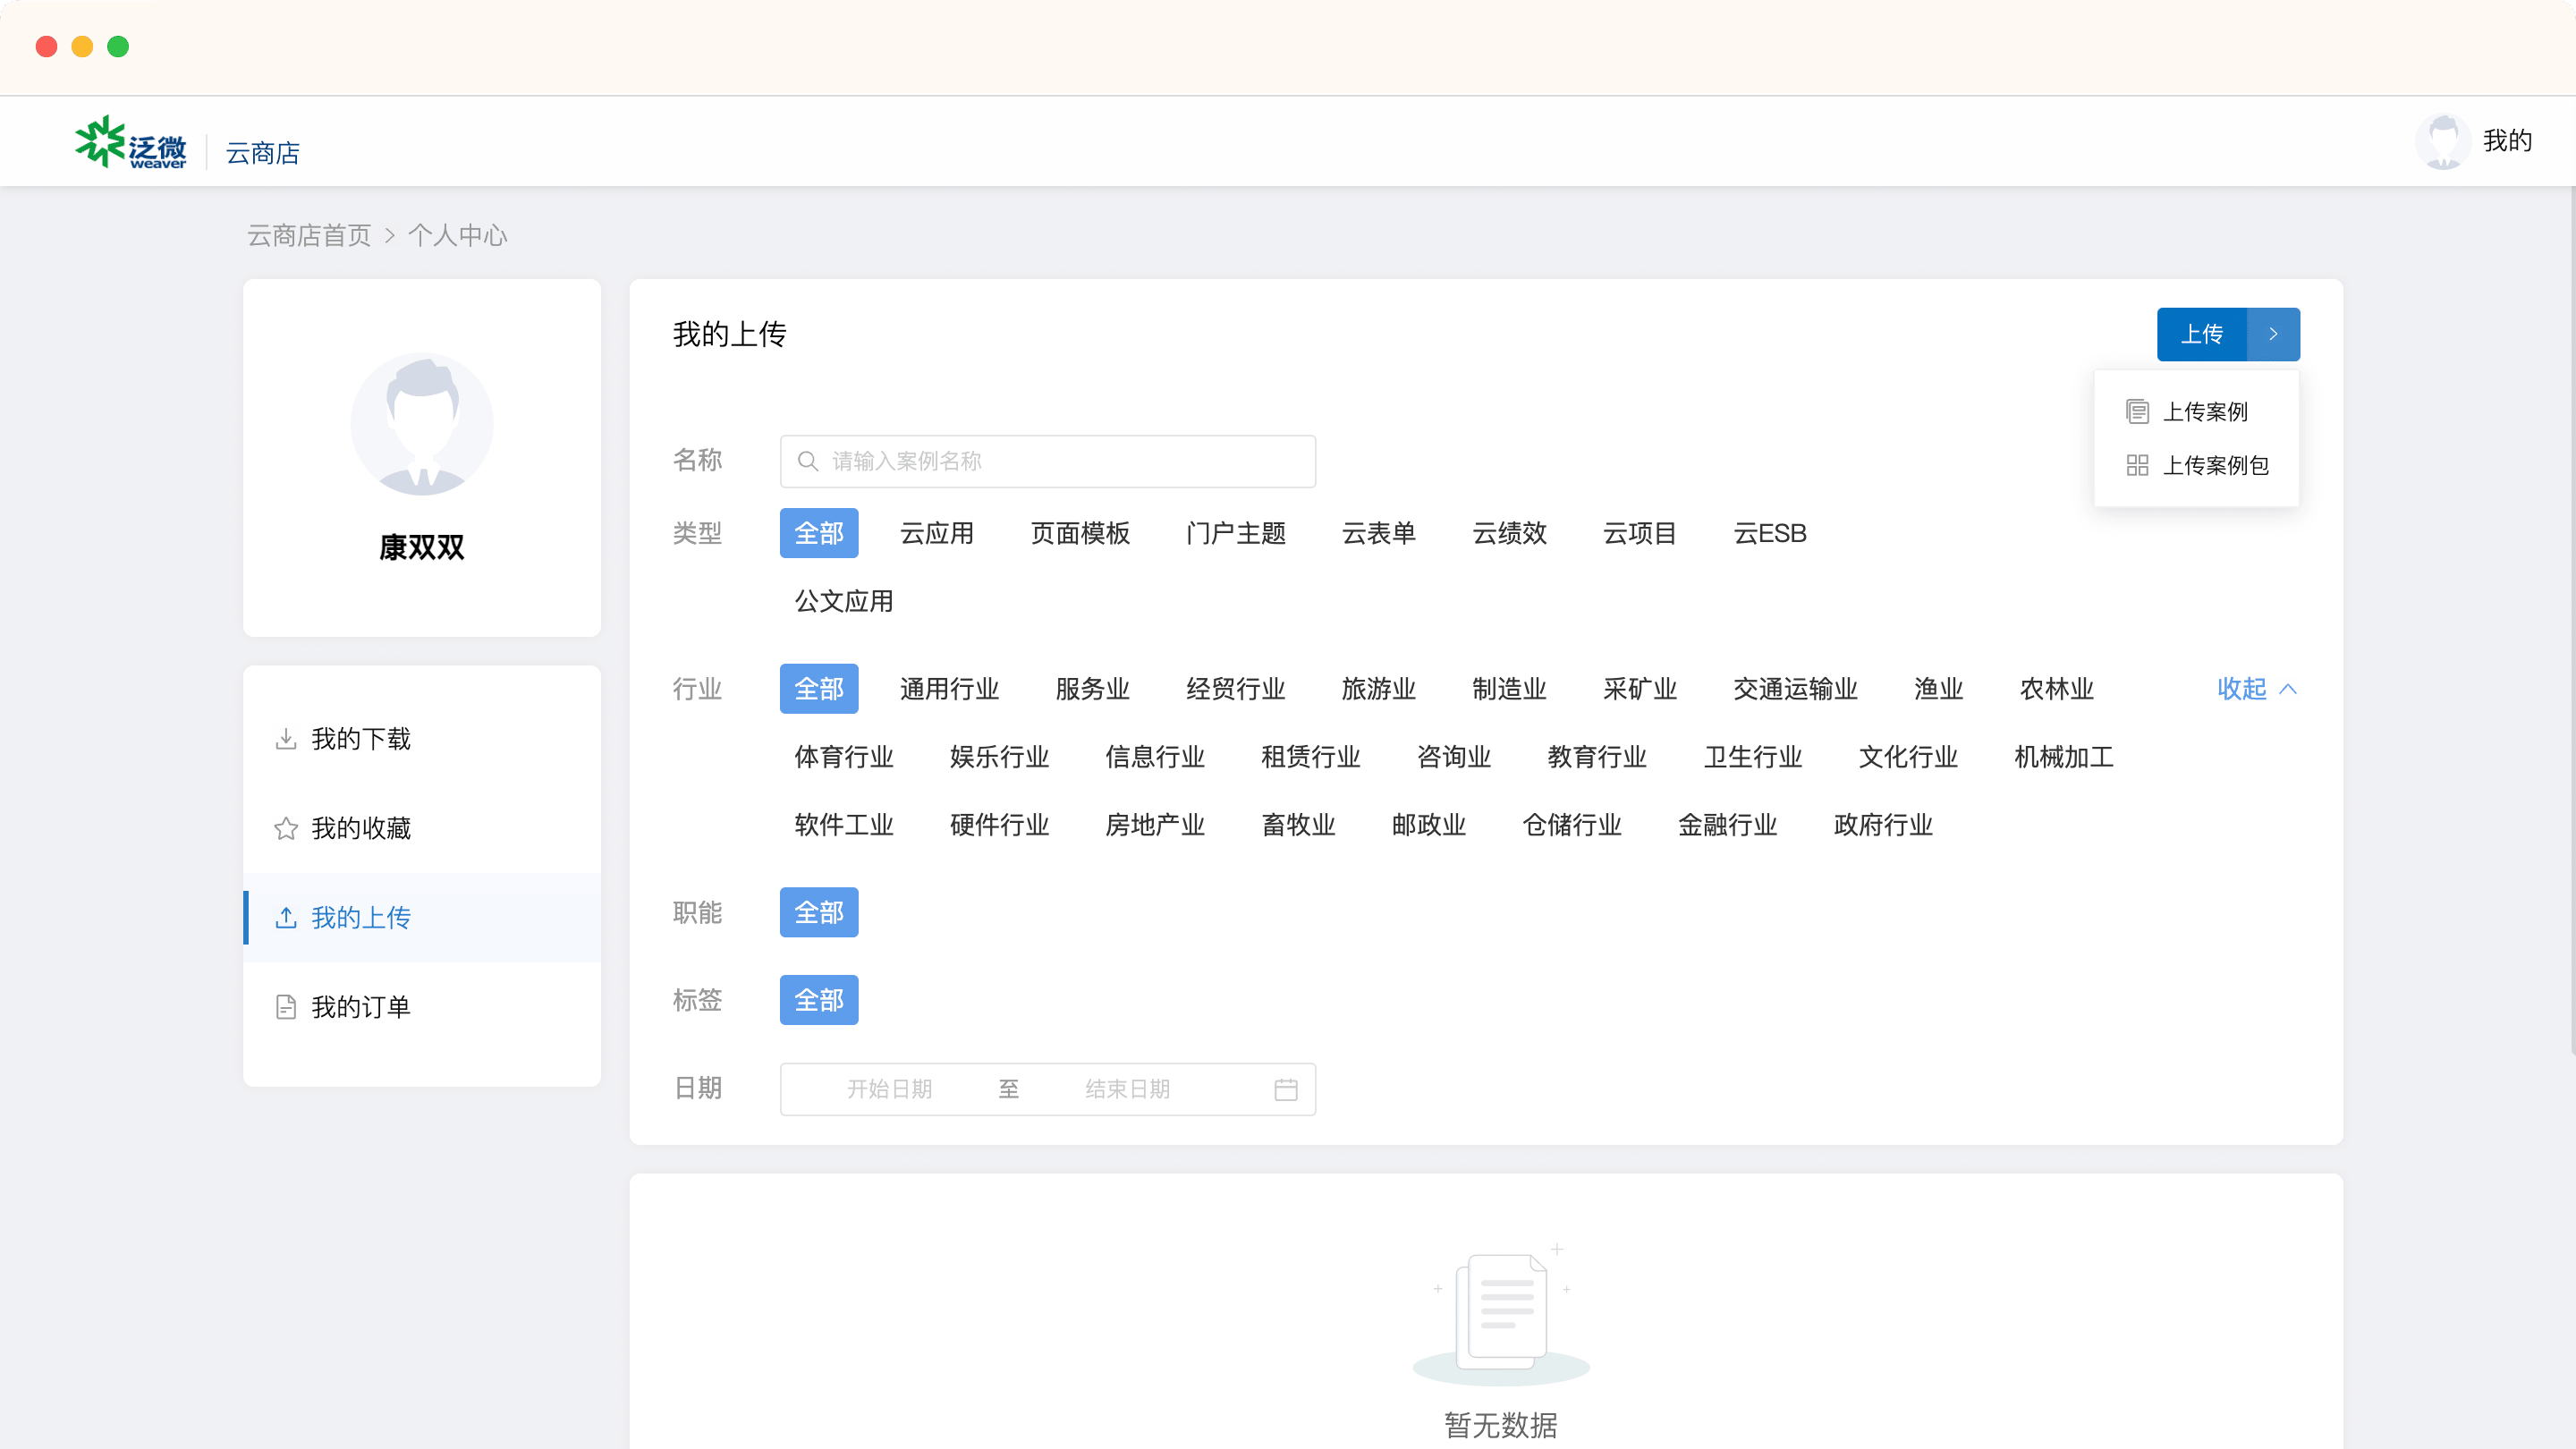2576x1449 pixels.
Task: Click the star icon next to 我的收藏
Action: (x=286, y=828)
